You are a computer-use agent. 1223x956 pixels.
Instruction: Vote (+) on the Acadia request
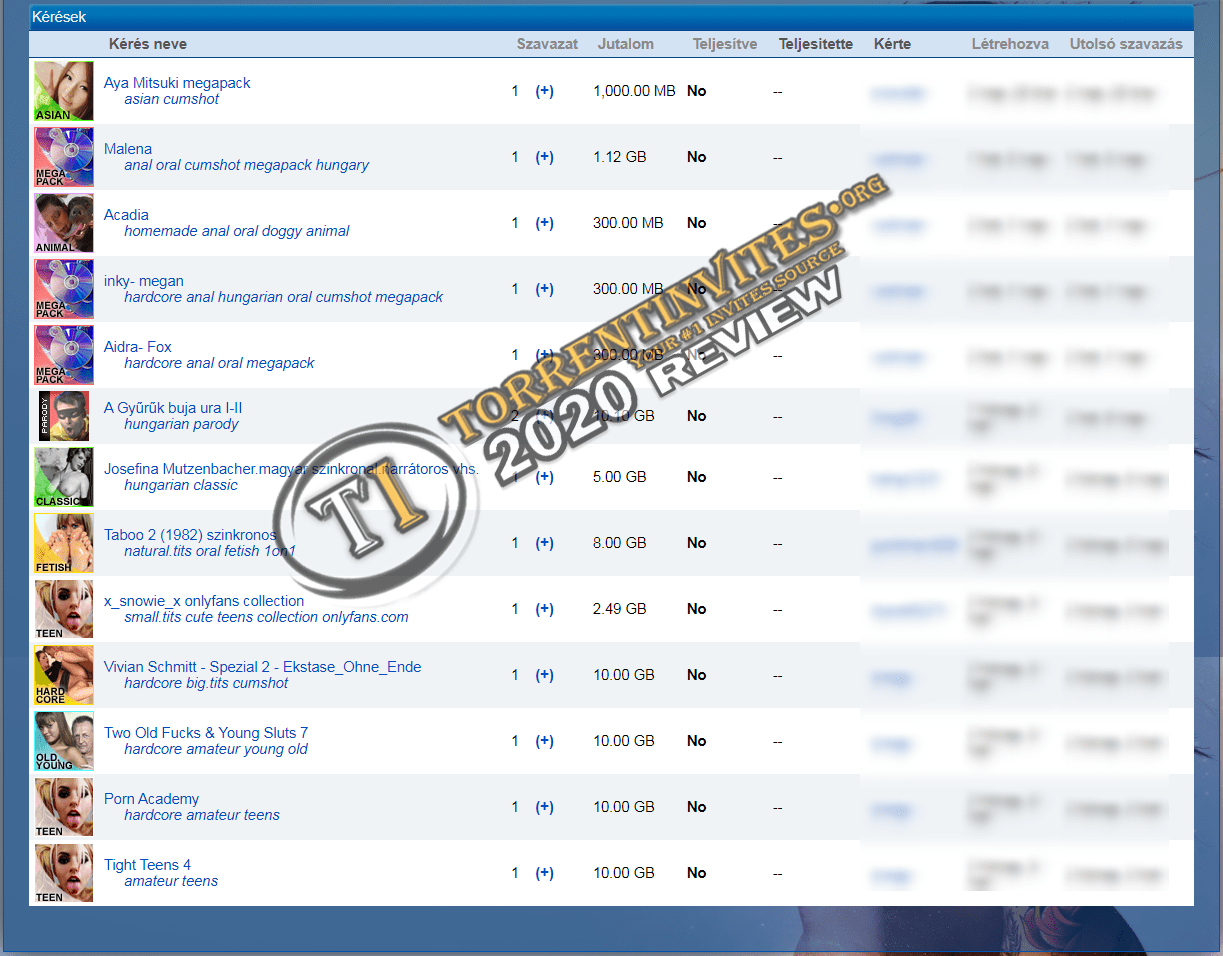[x=544, y=223]
